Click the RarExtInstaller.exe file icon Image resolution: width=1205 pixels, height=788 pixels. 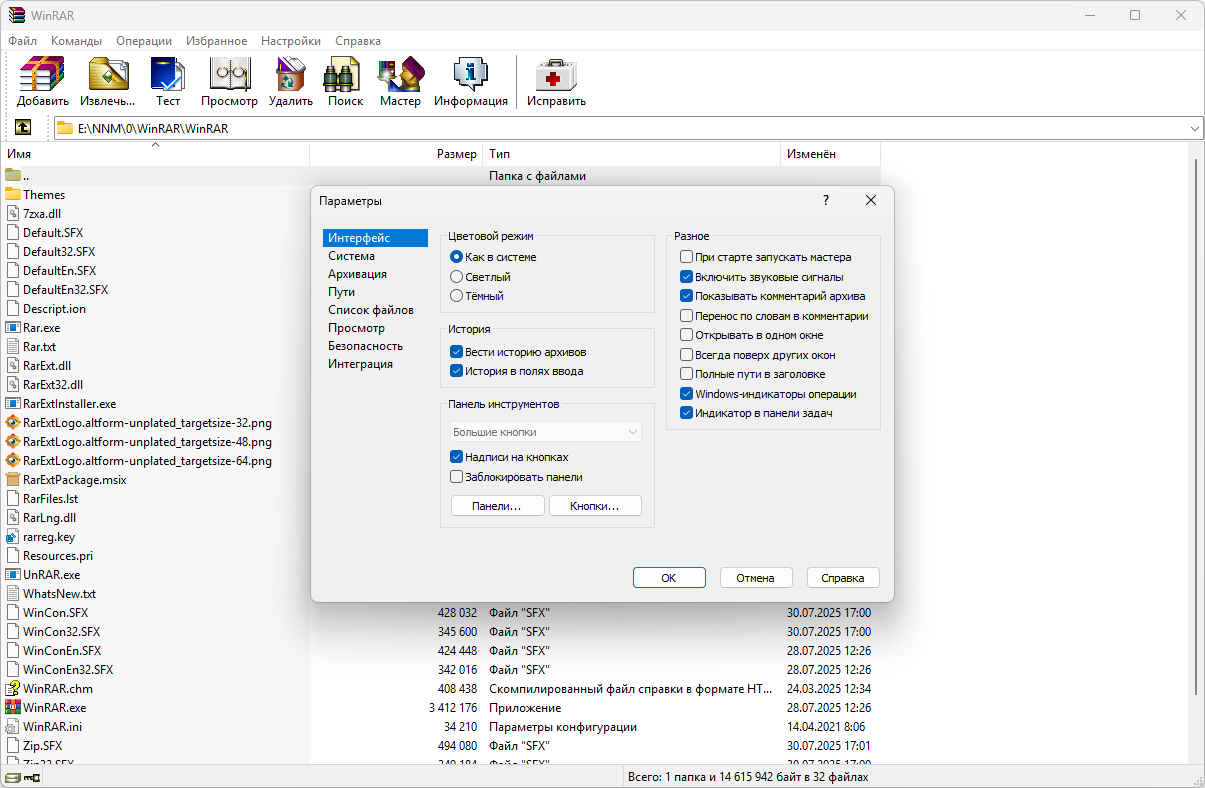coord(13,403)
